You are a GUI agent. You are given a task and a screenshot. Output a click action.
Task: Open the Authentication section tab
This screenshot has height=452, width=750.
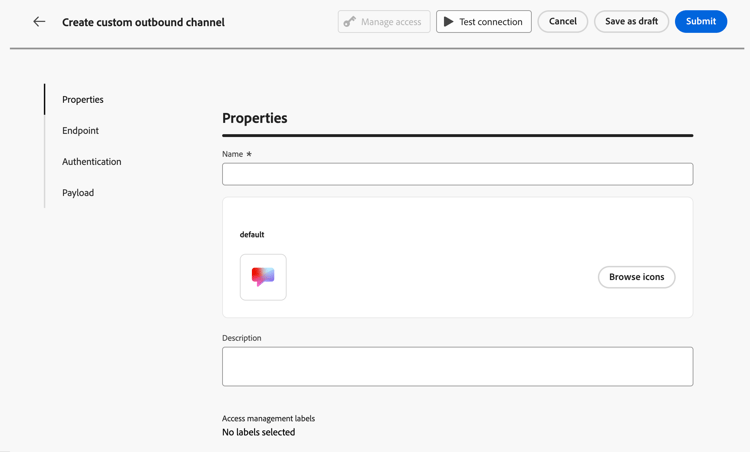pos(92,162)
